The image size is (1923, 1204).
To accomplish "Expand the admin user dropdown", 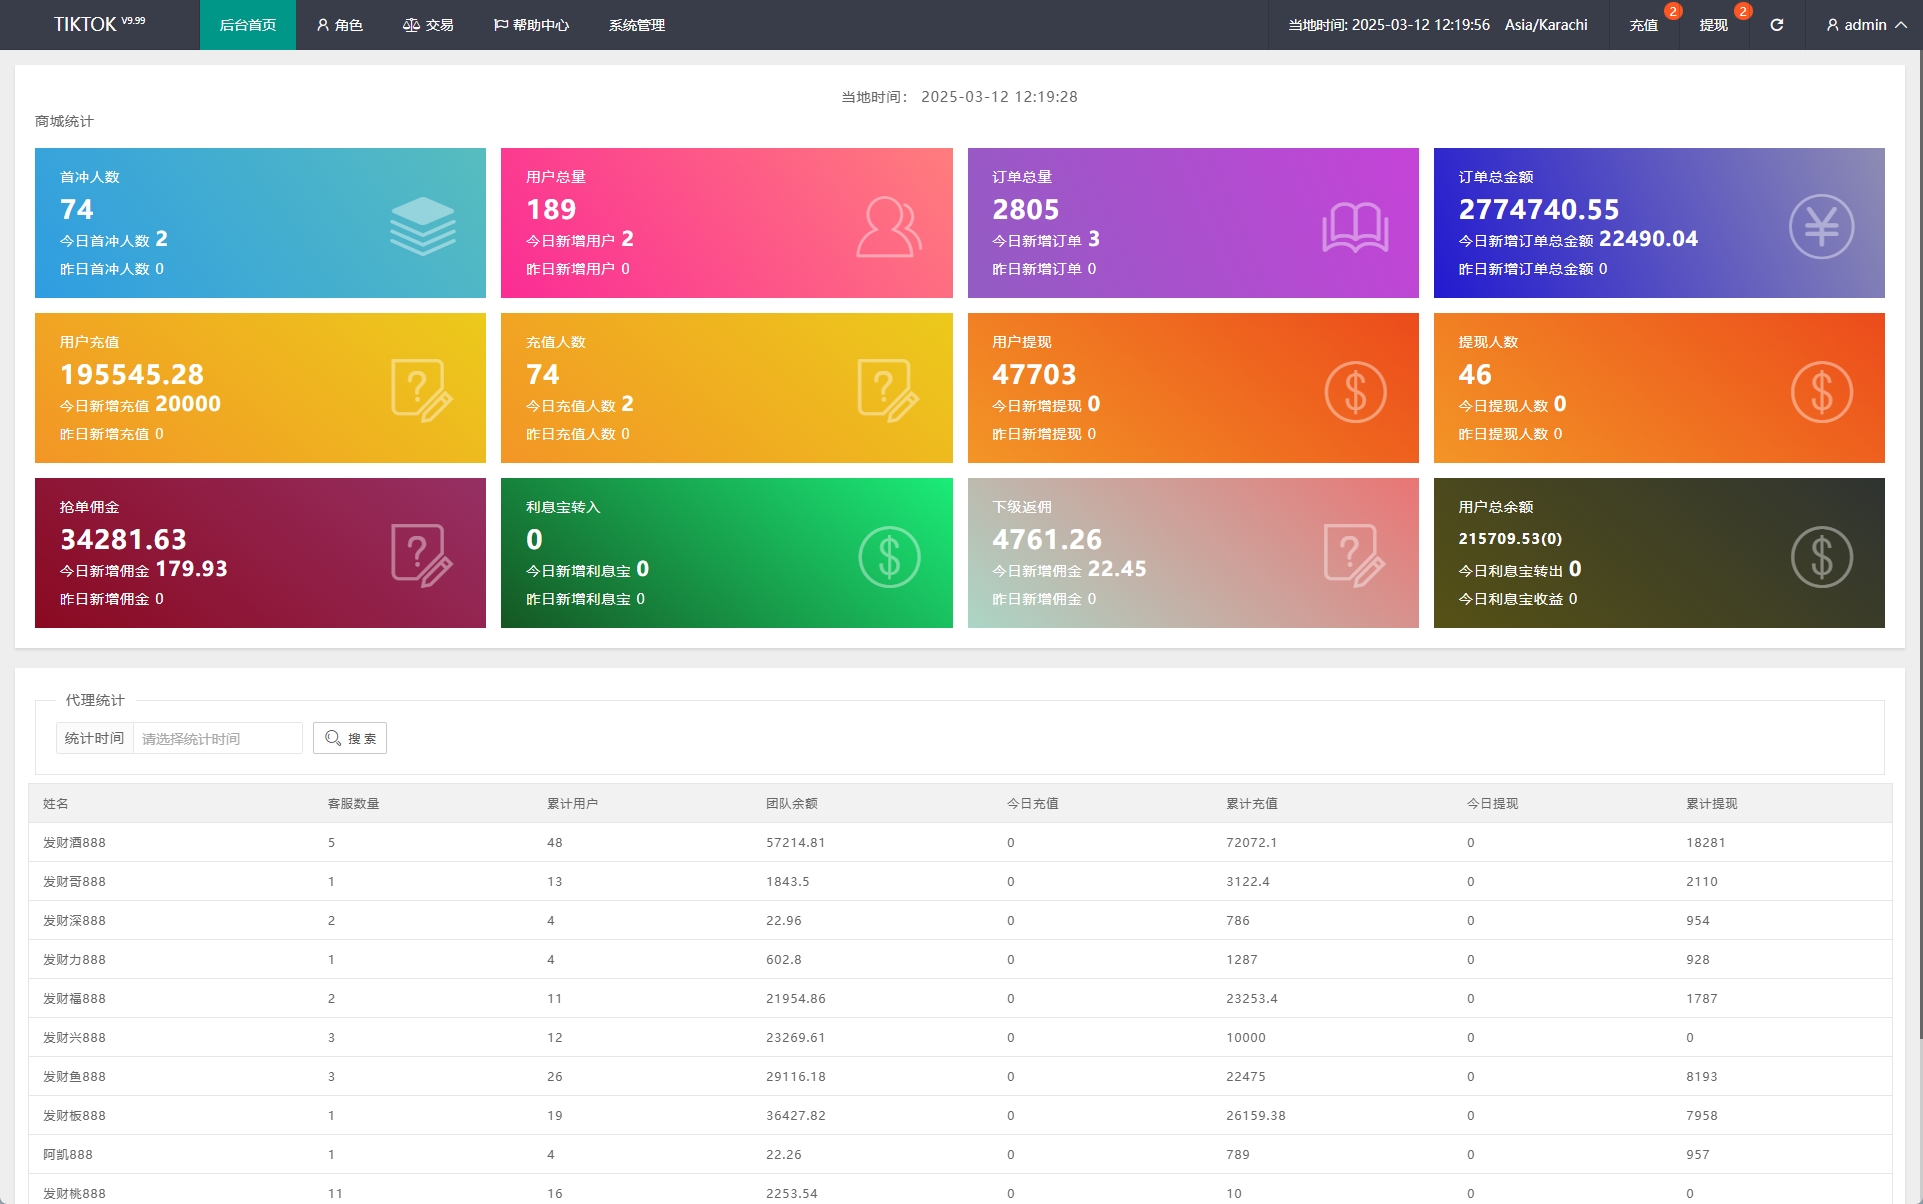I will tap(1865, 25).
